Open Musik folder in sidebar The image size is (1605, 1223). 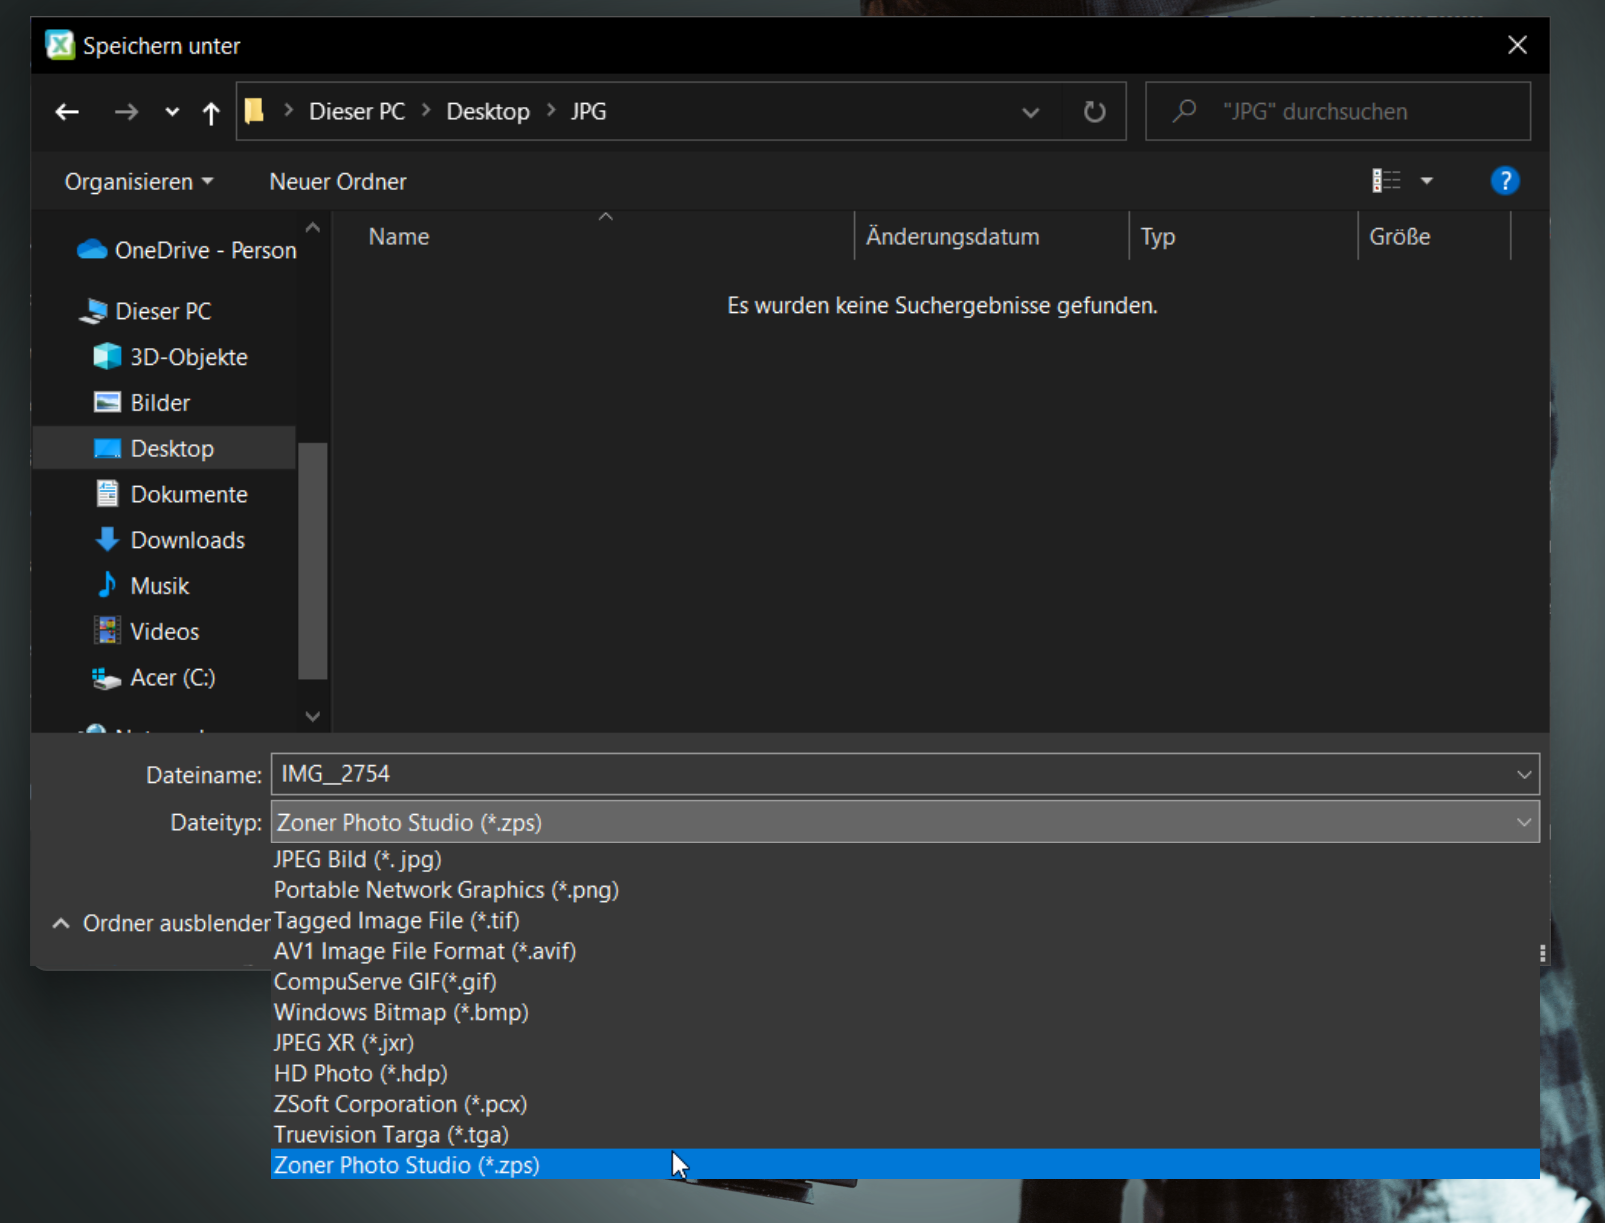142,586
